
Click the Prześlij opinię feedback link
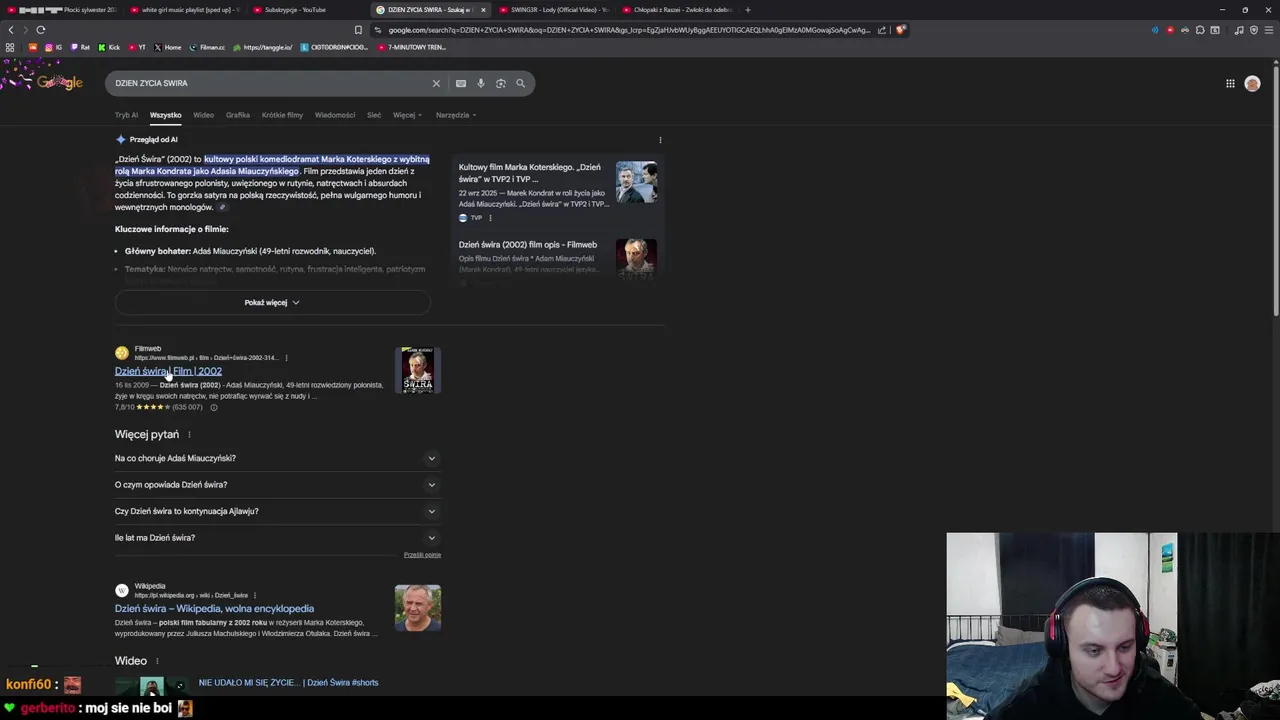click(422, 555)
